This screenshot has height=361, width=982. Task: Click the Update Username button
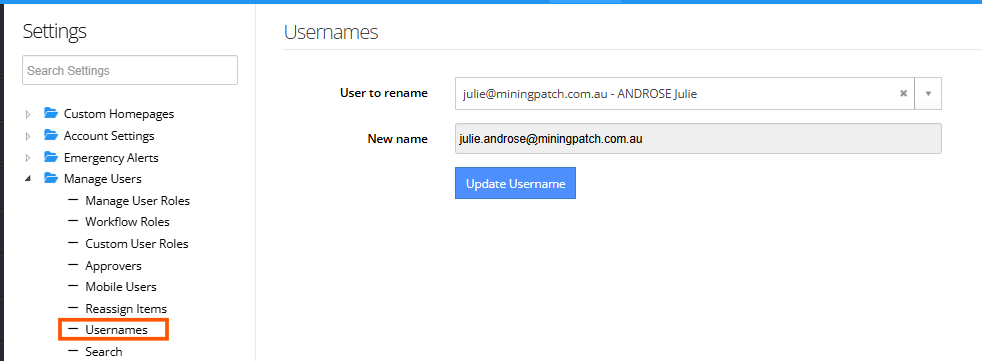tap(515, 183)
